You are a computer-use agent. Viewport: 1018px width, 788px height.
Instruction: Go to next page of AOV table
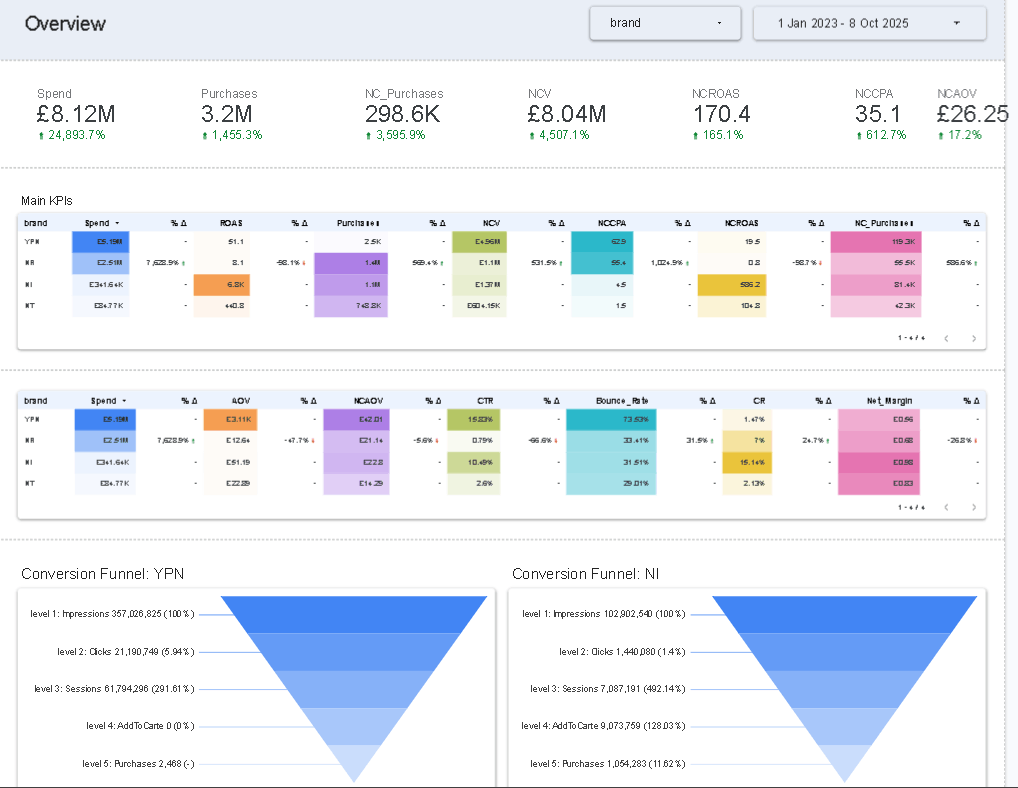click(973, 507)
